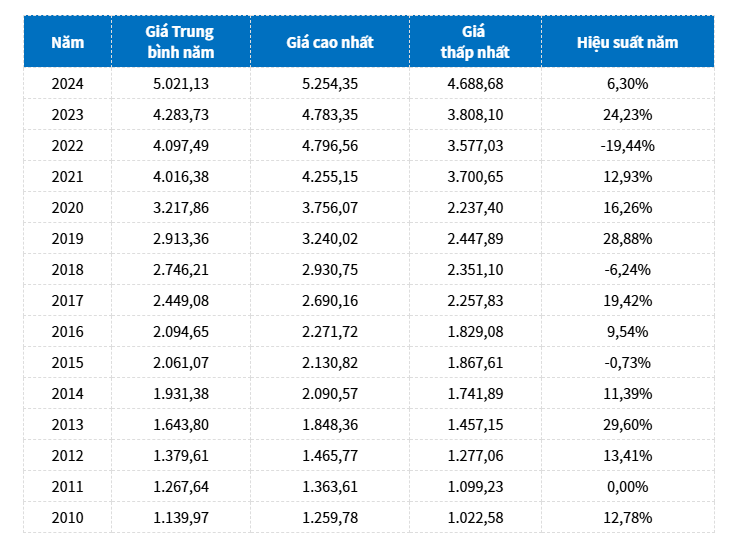Click lowest price 2.237,40 in 2020
Viewport: 744px width, 539px height.
tap(475, 208)
